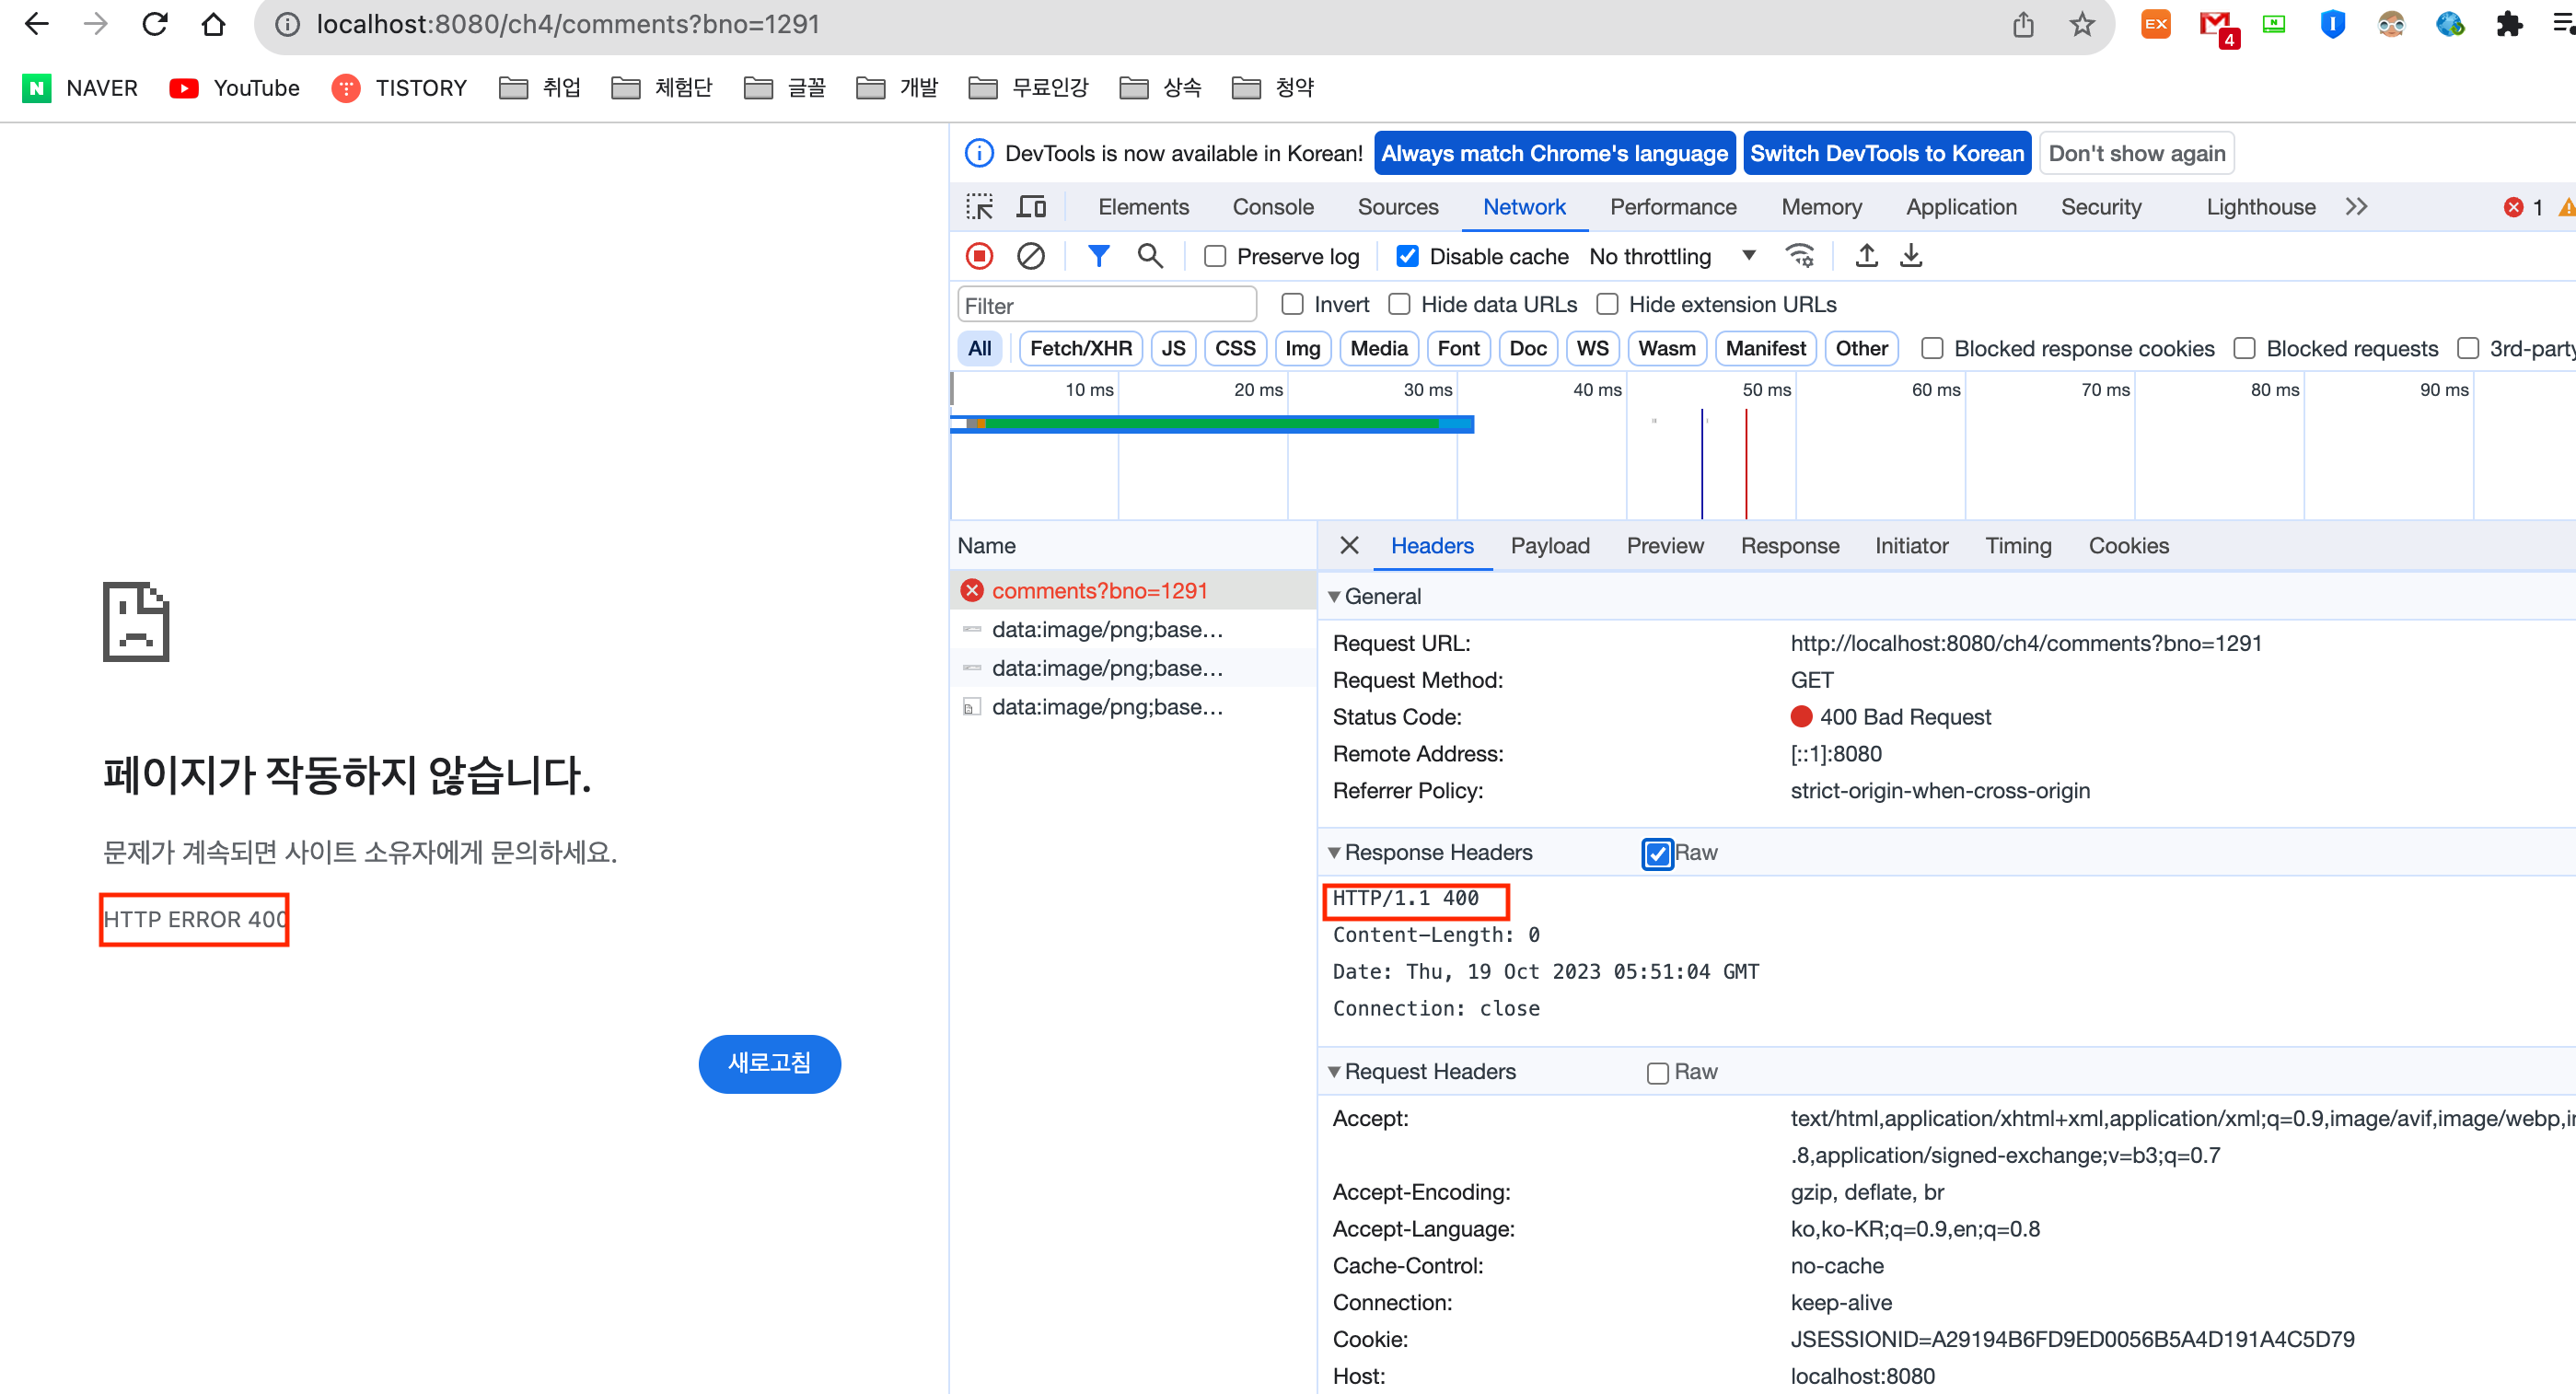The width and height of the screenshot is (2576, 1394).
Task: Open the network conditions wifi icon
Action: pos(1799,257)
